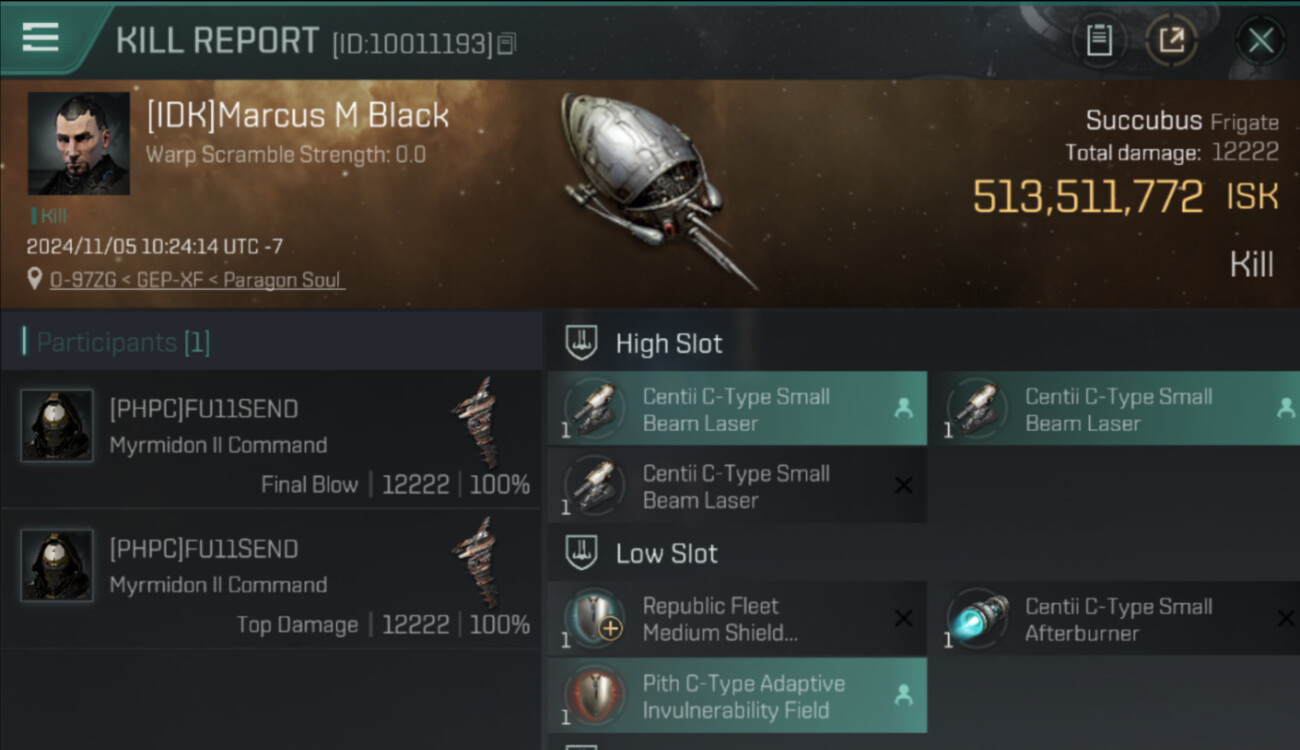Close the kill report window
This screenshot has width=1300, height=750.
[x=1260, y=41]
